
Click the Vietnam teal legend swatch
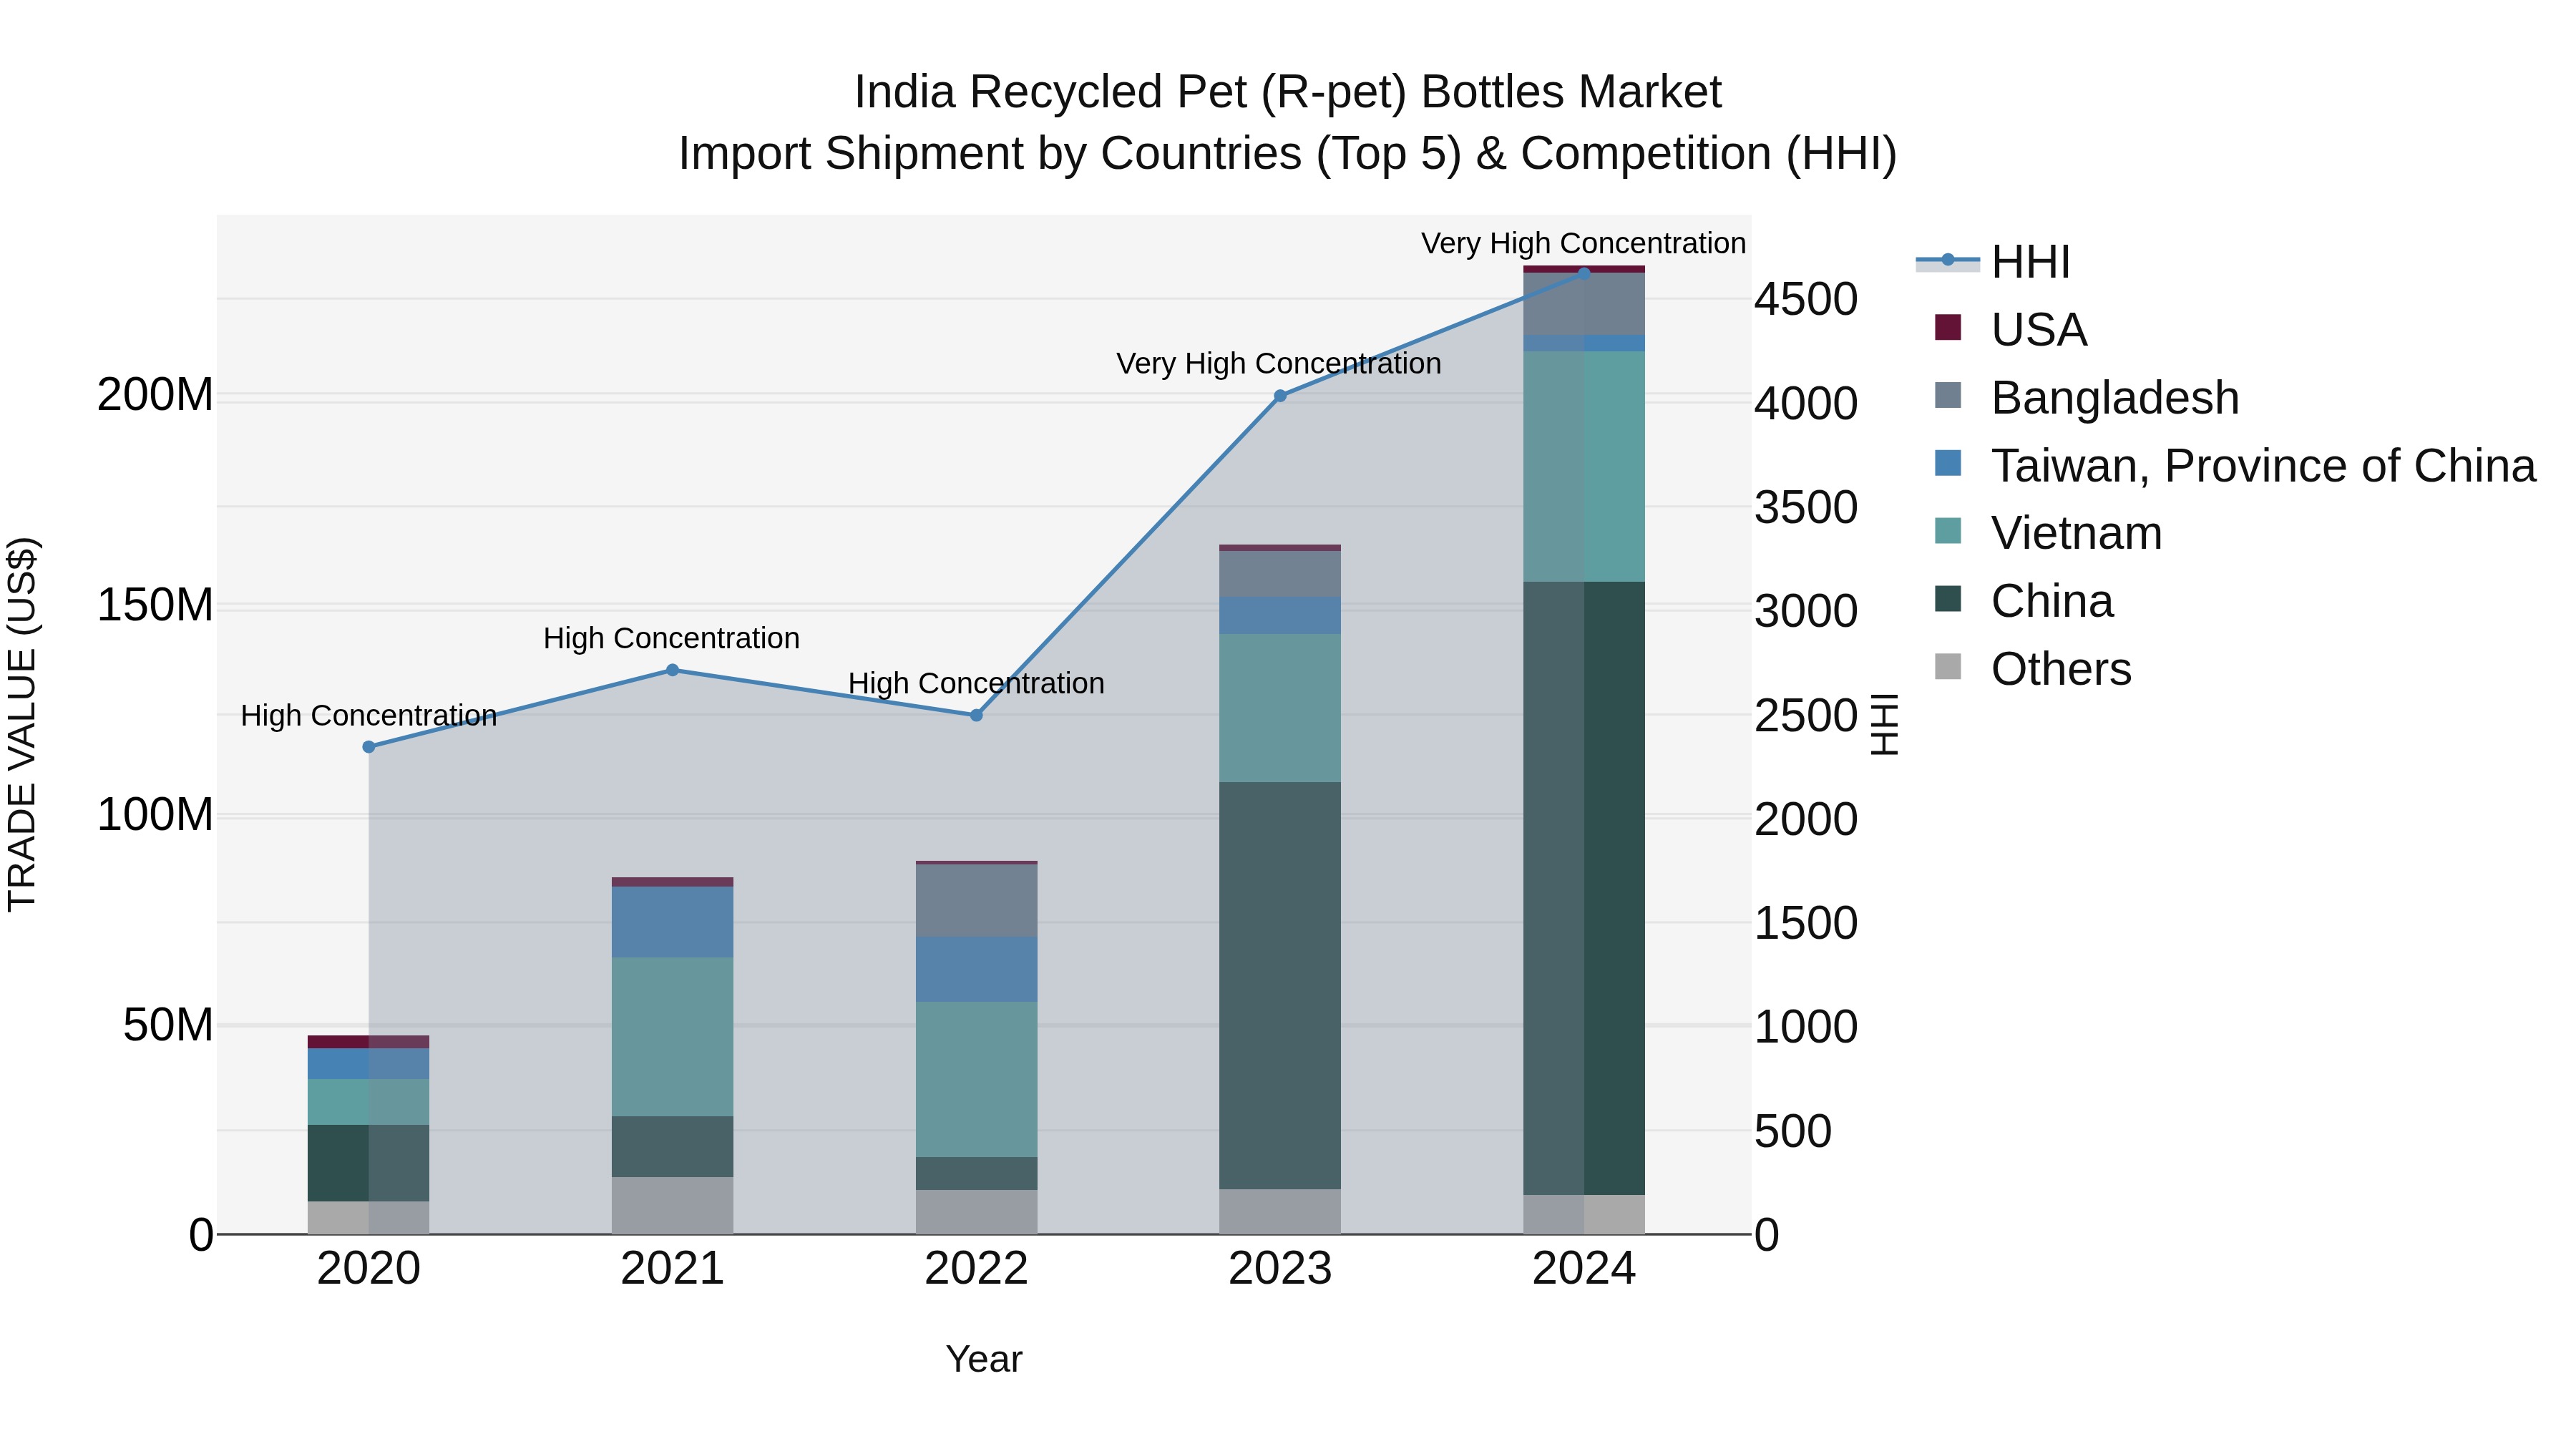click(x=1948, y=531)
